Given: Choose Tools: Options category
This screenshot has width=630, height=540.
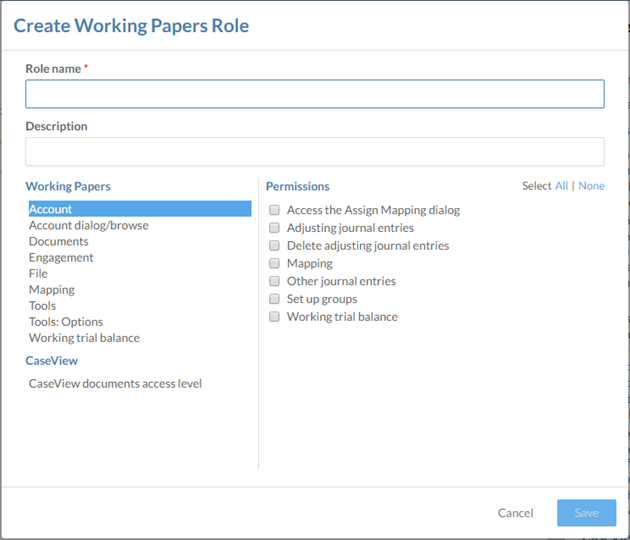Looking at the screenshot, I should point(65,321).
